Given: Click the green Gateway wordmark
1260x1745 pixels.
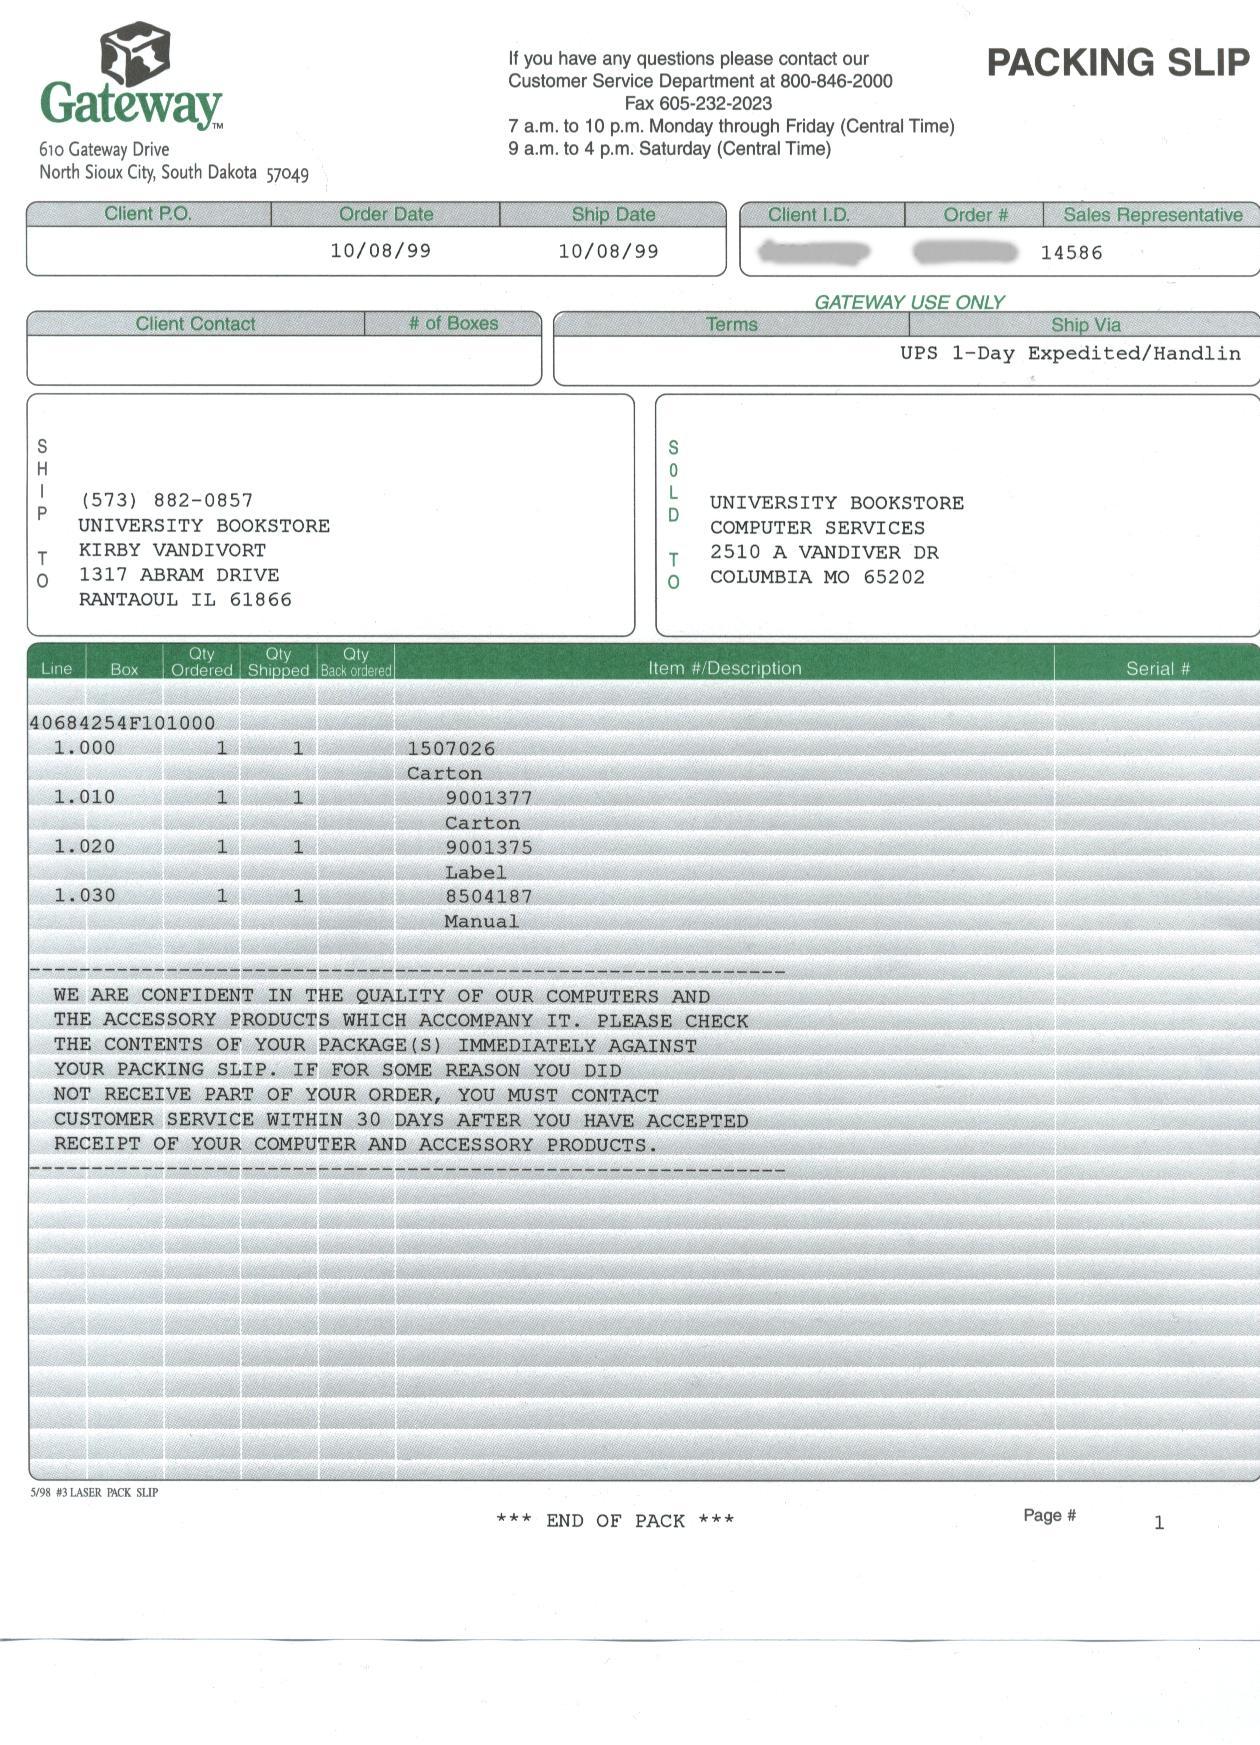Looking at the screenshot, I should (131, 105).
